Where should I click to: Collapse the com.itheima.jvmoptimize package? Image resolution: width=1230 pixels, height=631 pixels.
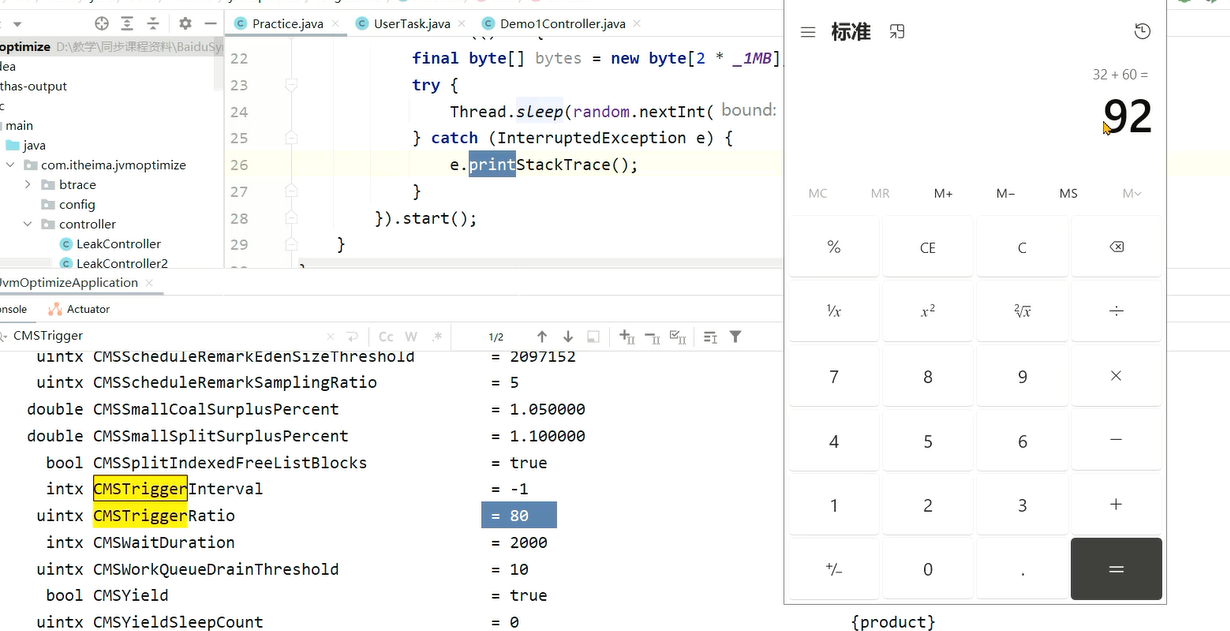point(10,165)
